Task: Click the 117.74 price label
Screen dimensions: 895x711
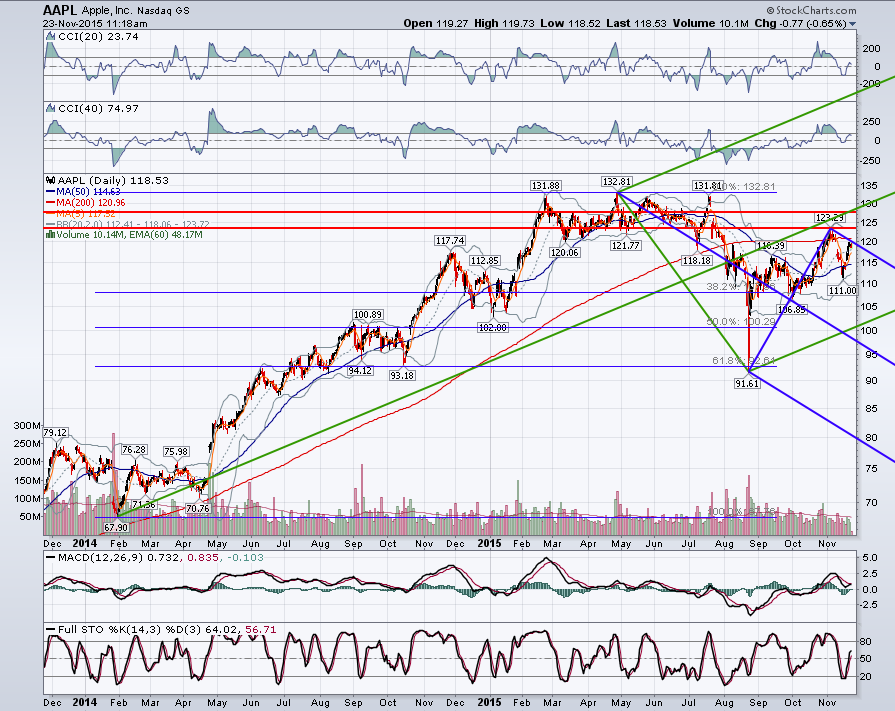Action: pos(450,241)
